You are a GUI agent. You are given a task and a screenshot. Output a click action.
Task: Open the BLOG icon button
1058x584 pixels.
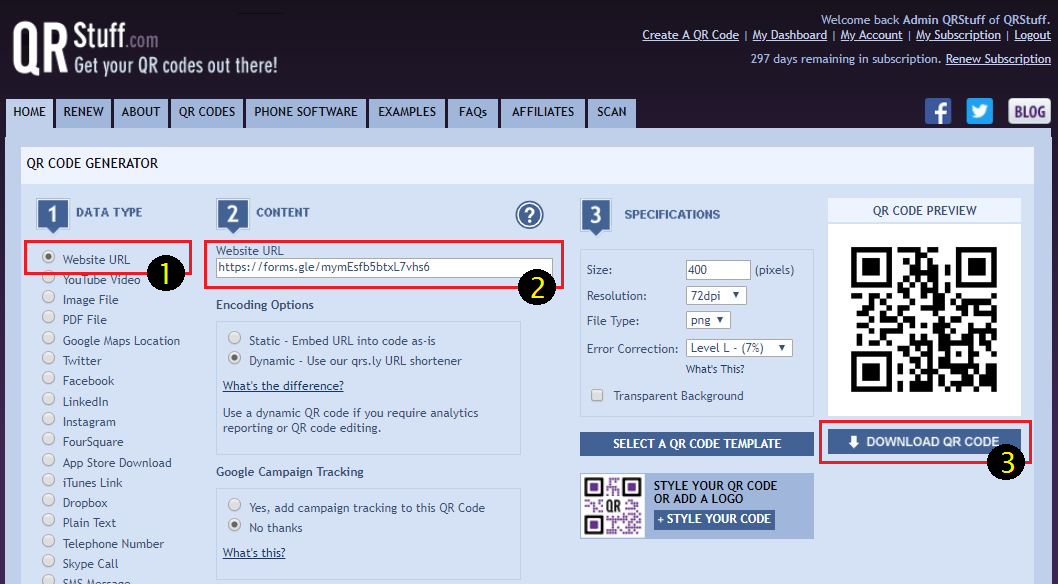tap(1030, 111)
